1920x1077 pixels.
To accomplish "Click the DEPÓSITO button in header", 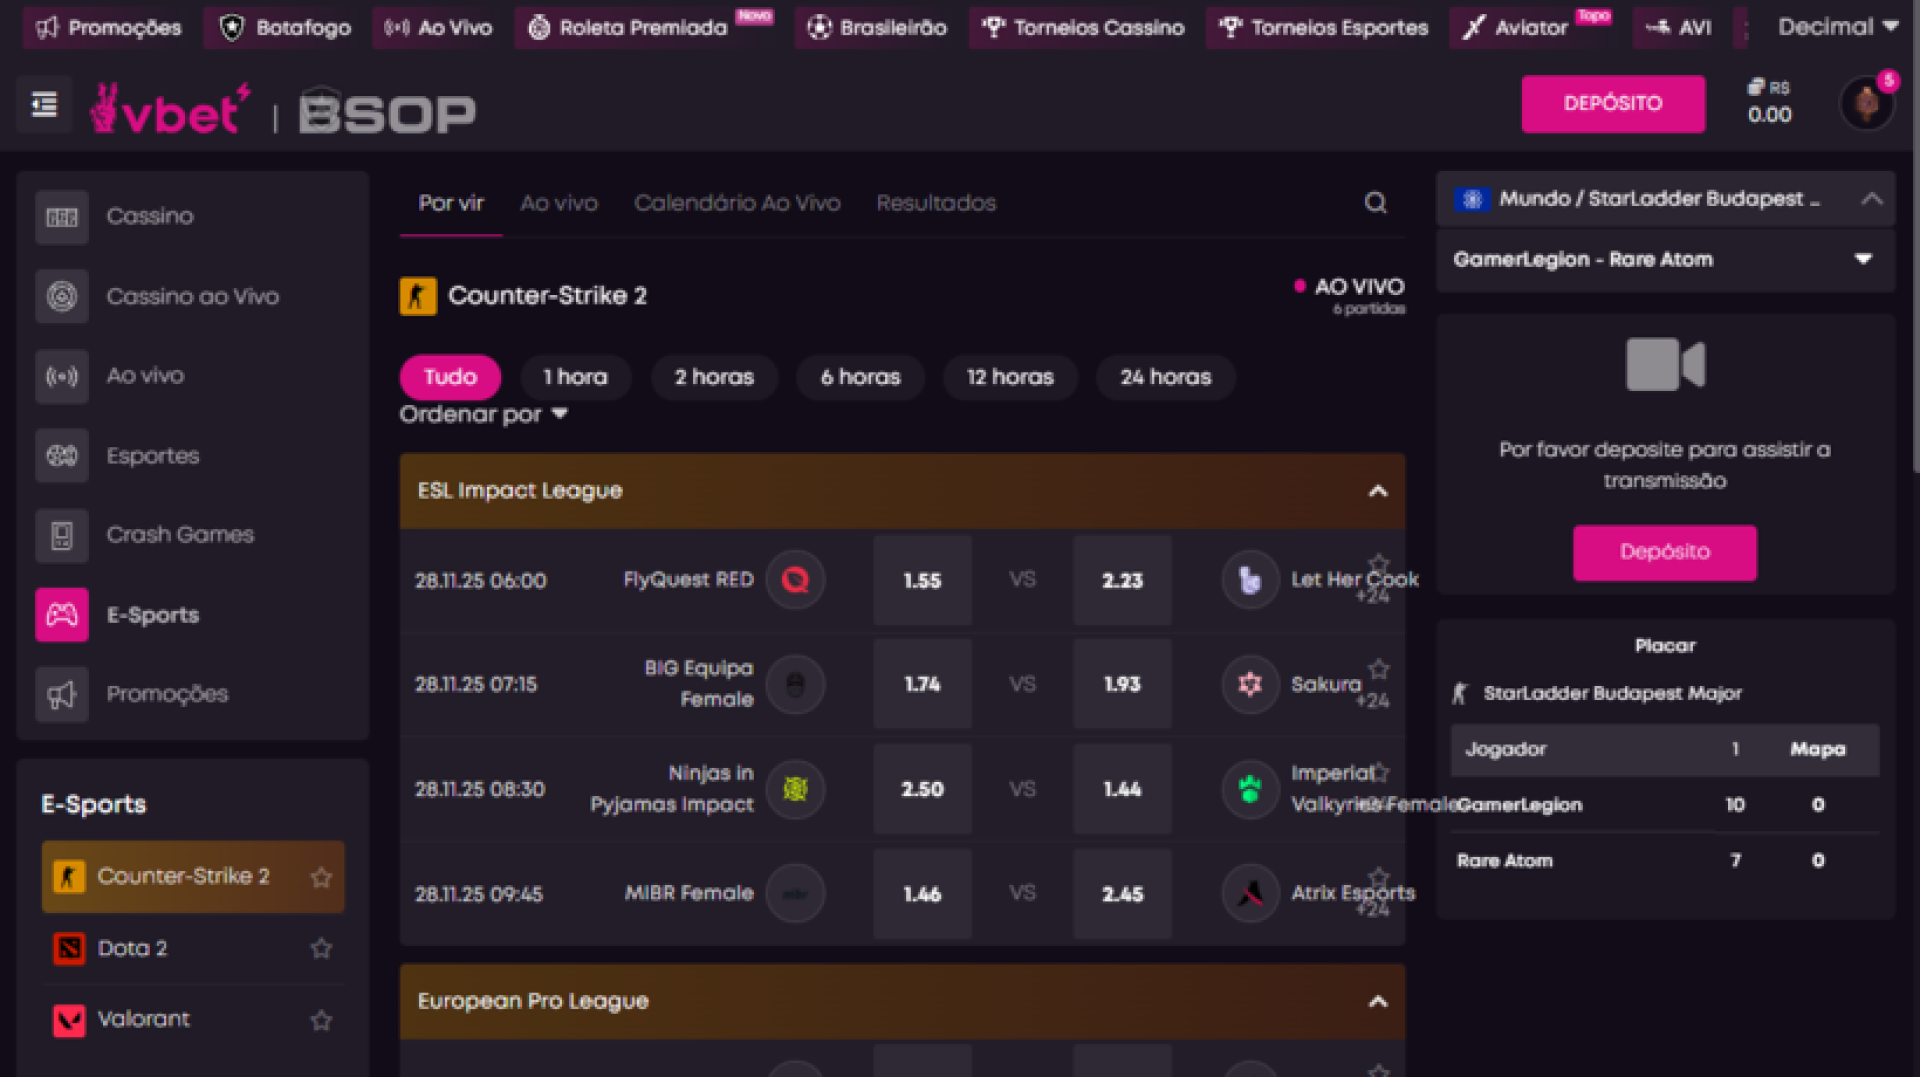I will (1612, 104).
